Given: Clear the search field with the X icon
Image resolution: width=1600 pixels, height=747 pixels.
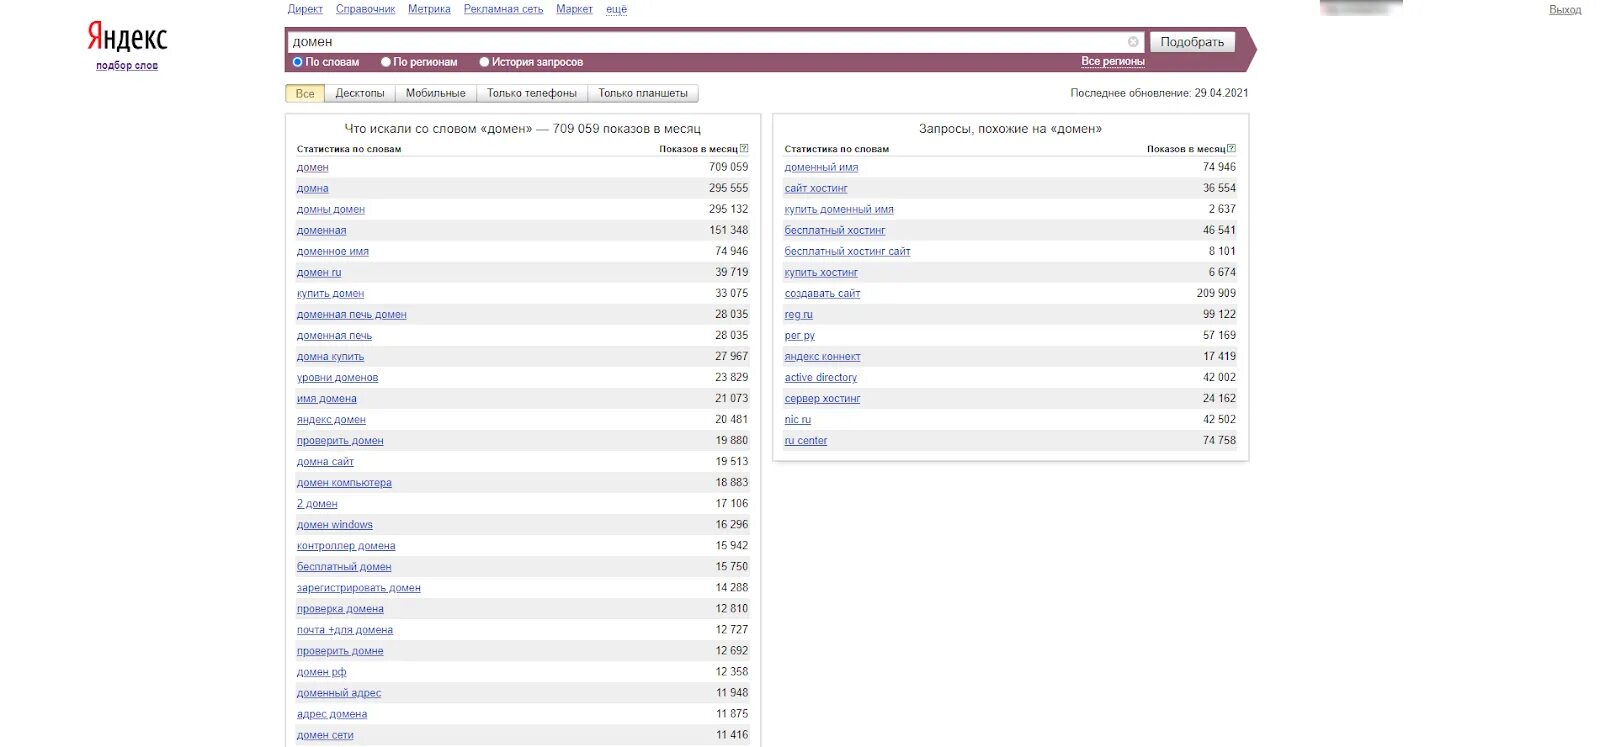Looking at the screenshot, I should coord(1133,42).
